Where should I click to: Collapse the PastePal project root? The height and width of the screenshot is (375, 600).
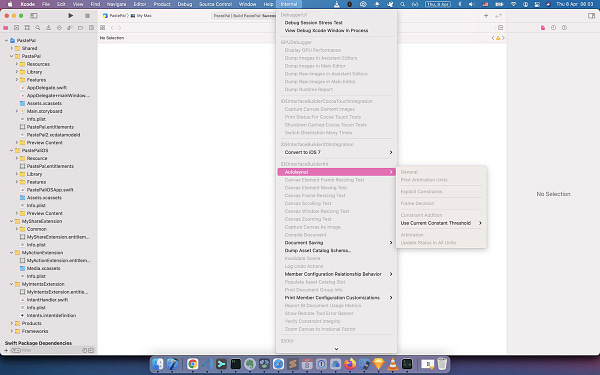coord(7,40)
